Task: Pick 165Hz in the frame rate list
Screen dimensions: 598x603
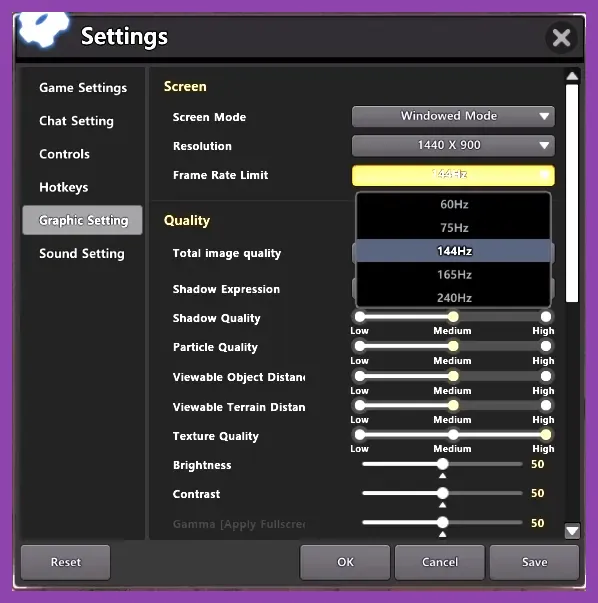Action: pos(454,274)
